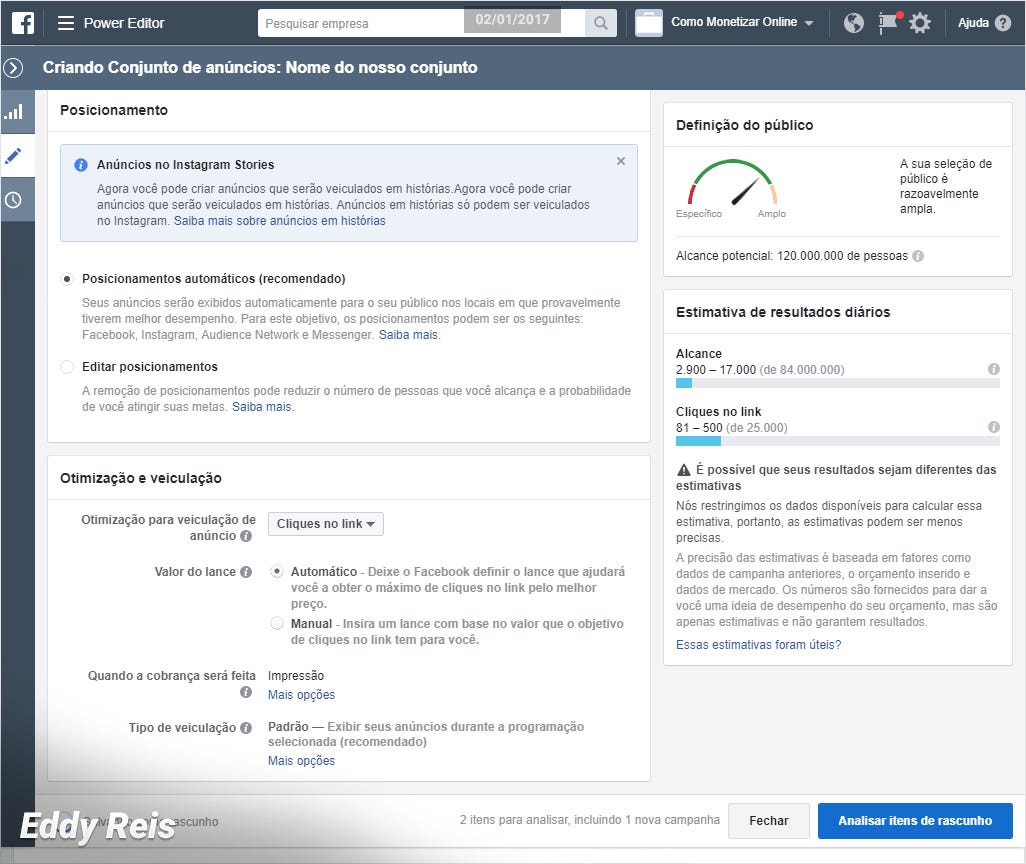Viewport: 1026px width, 864px height.
Task: Click Essas estimativas foram úteis link
Action: click(758, 645)
